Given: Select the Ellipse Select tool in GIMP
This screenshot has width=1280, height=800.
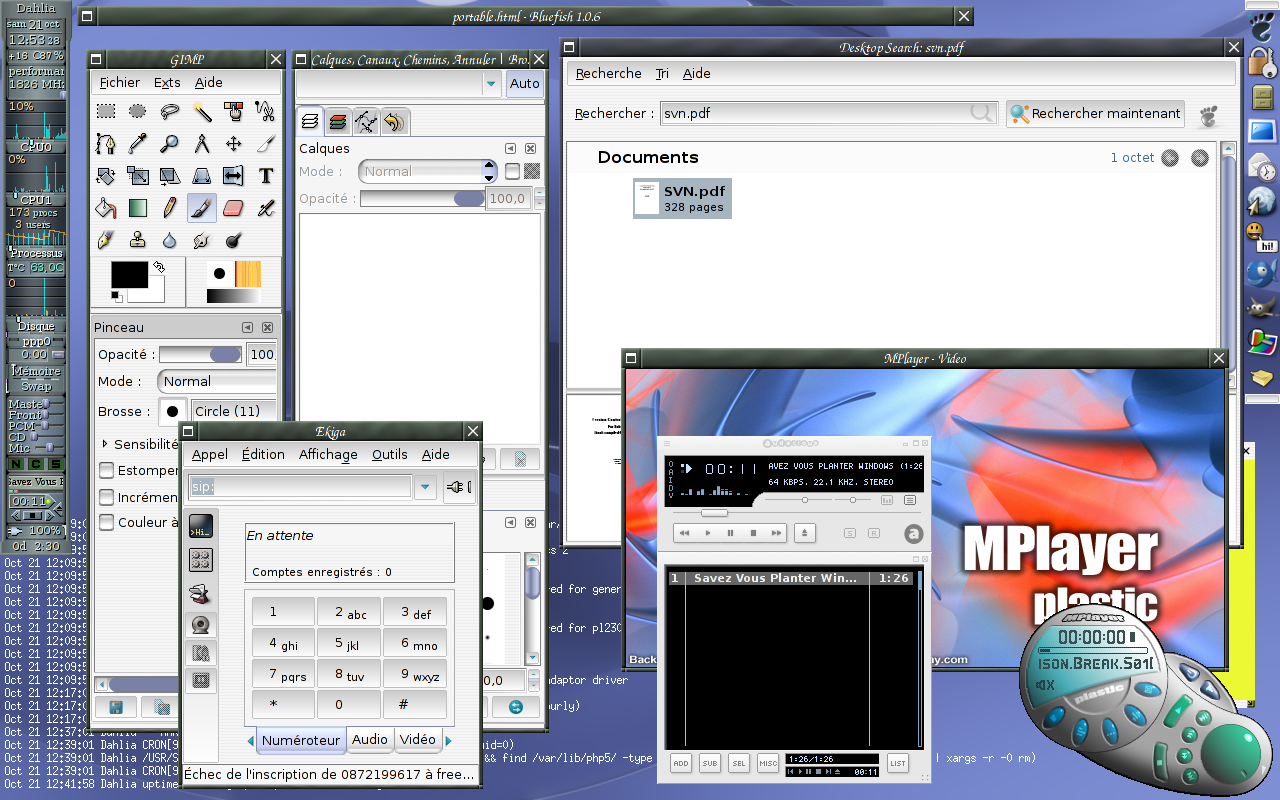Looking at the screenshot, I should pyautogui.click(x=138, y=111).
